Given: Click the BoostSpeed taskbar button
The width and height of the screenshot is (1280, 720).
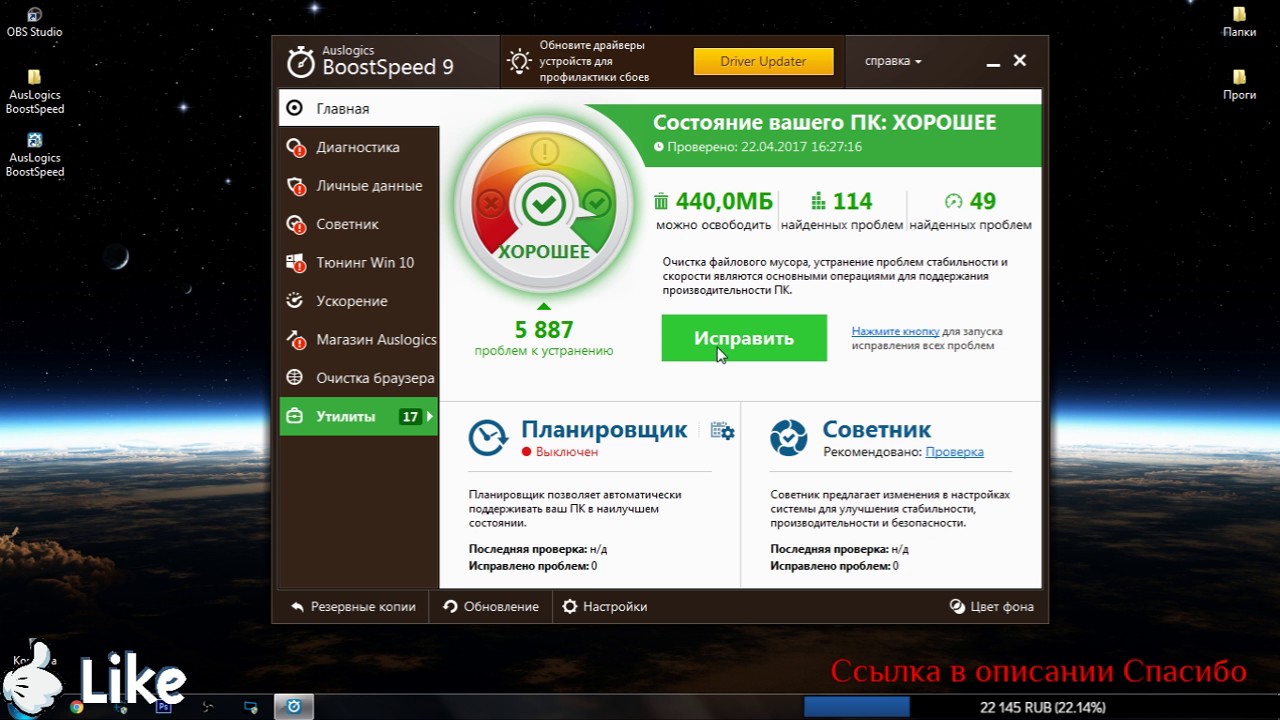Looking at the screenshot, I should pos(293,707).
